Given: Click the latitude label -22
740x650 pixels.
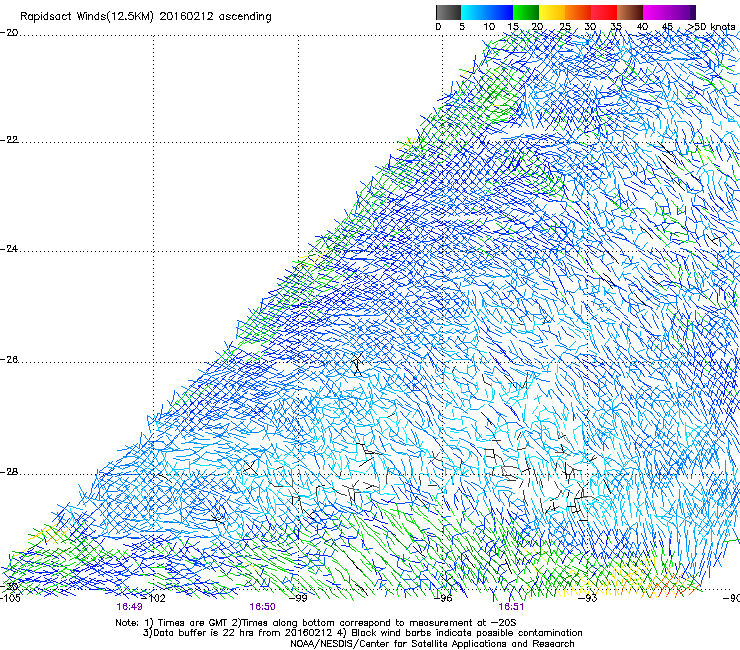Looking at the screenshot, I should (x=9, y=140).
